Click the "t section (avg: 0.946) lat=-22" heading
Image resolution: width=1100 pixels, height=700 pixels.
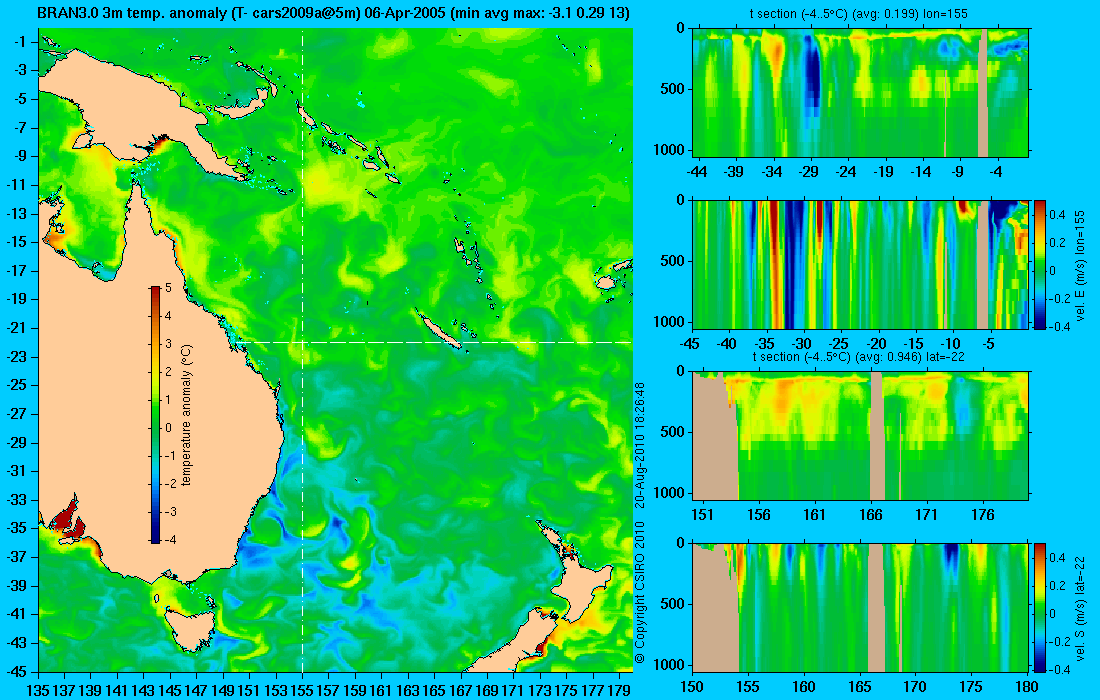point(859,357)
